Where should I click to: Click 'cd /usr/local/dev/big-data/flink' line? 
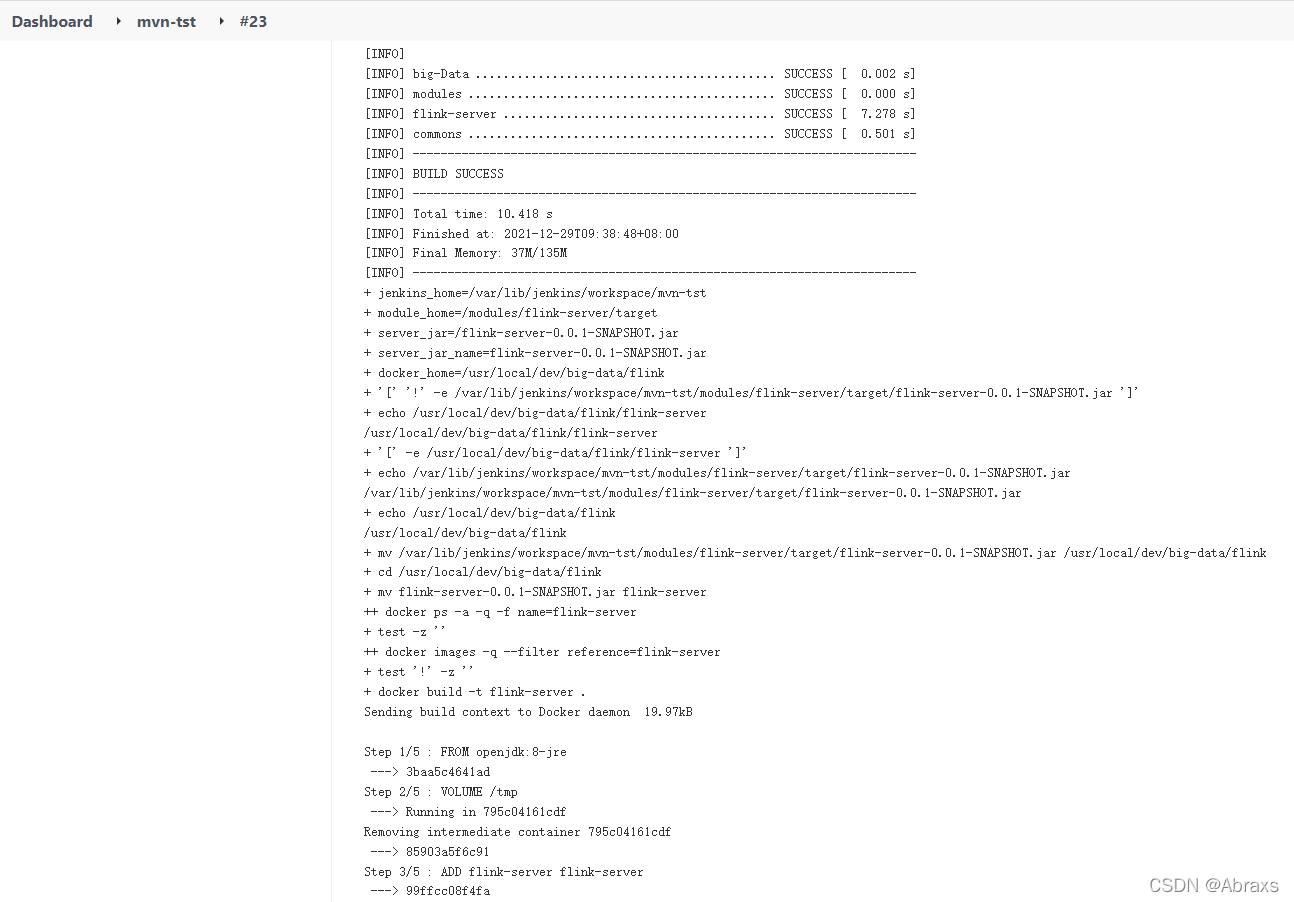tap(483, 572)
